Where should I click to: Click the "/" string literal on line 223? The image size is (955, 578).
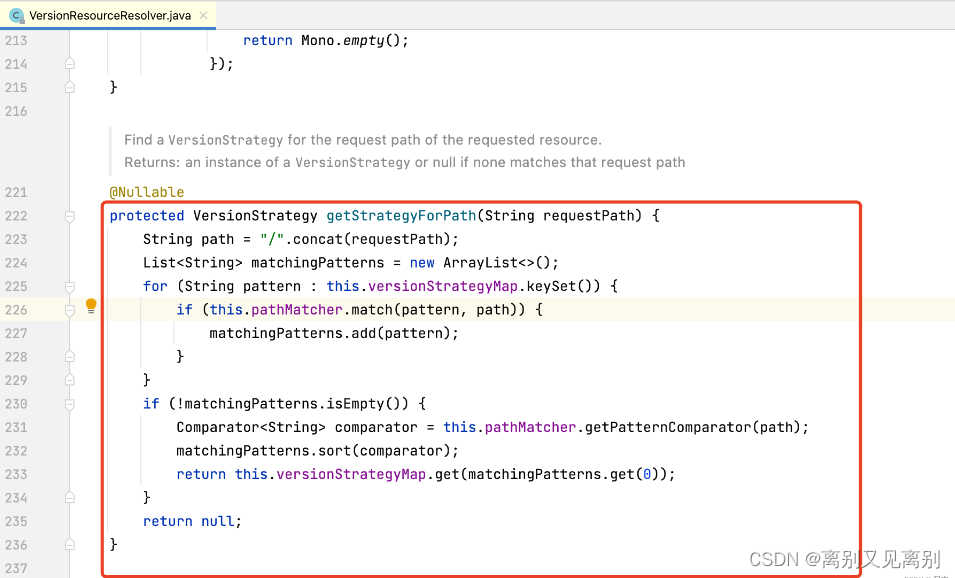(x=272, y=239)
